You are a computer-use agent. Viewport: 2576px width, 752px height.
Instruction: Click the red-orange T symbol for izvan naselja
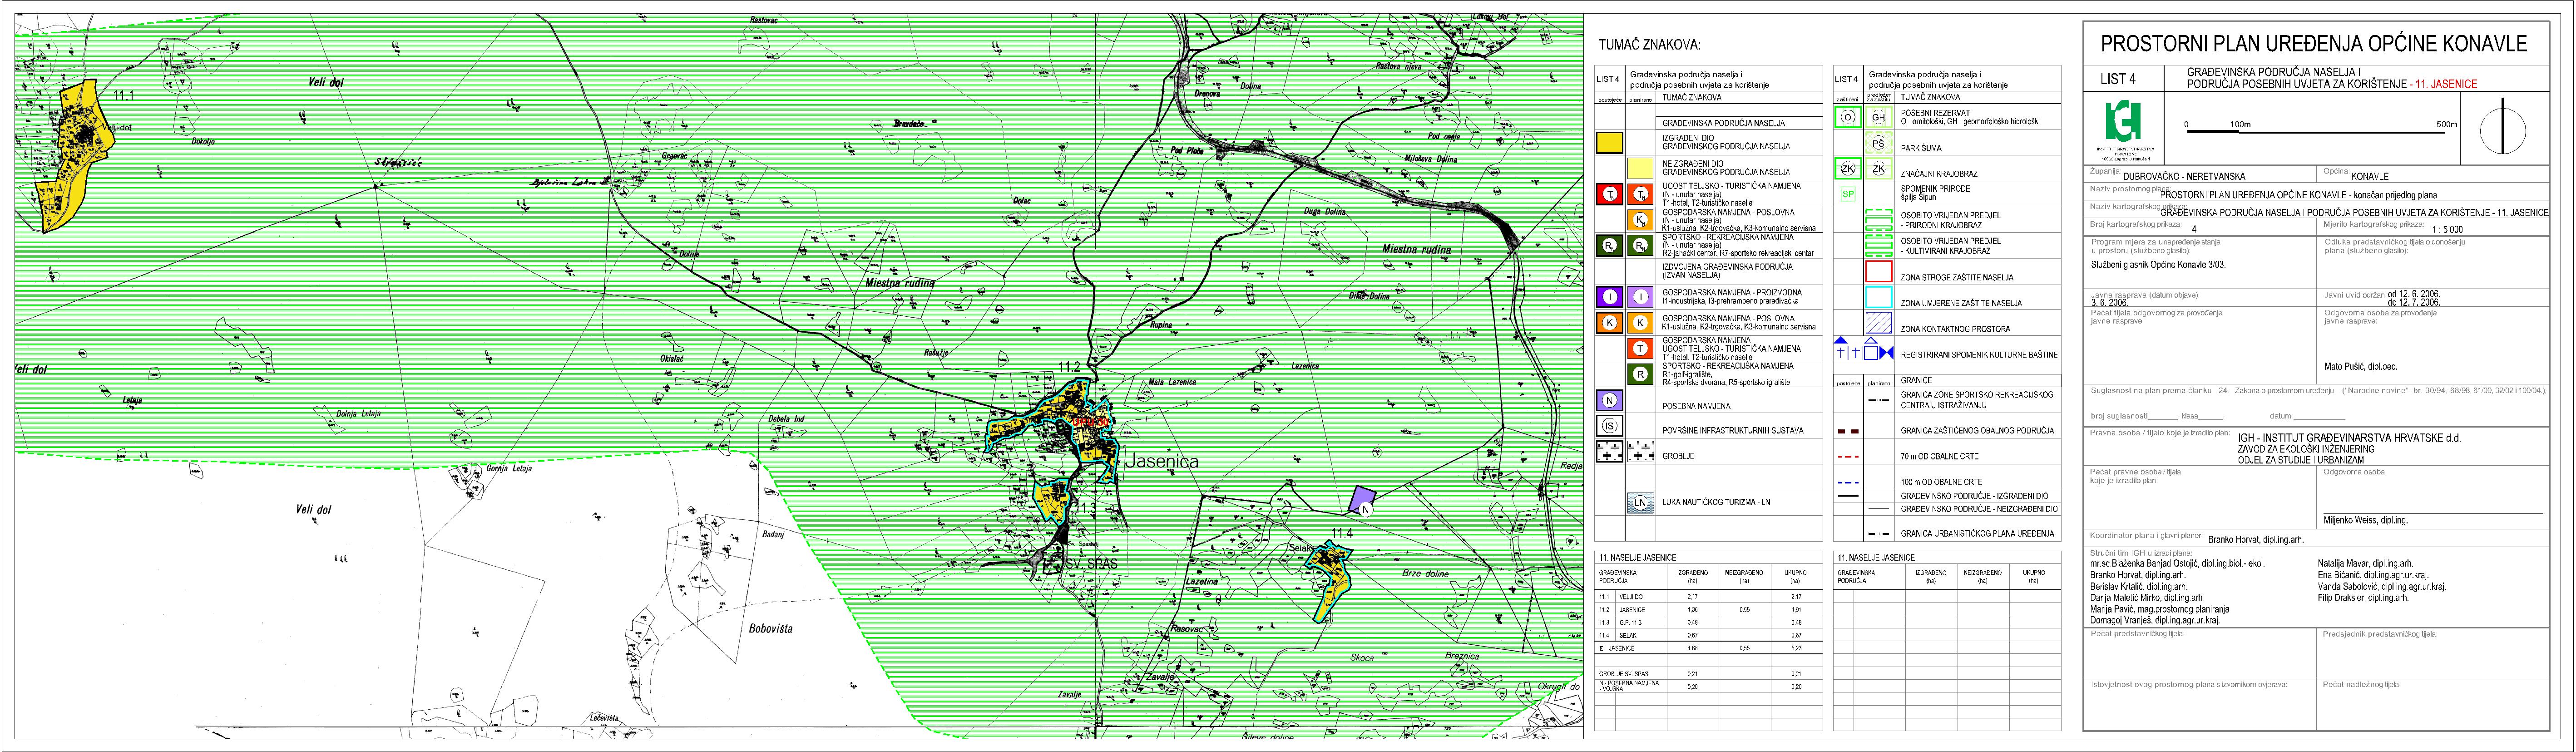point(1640,349)
